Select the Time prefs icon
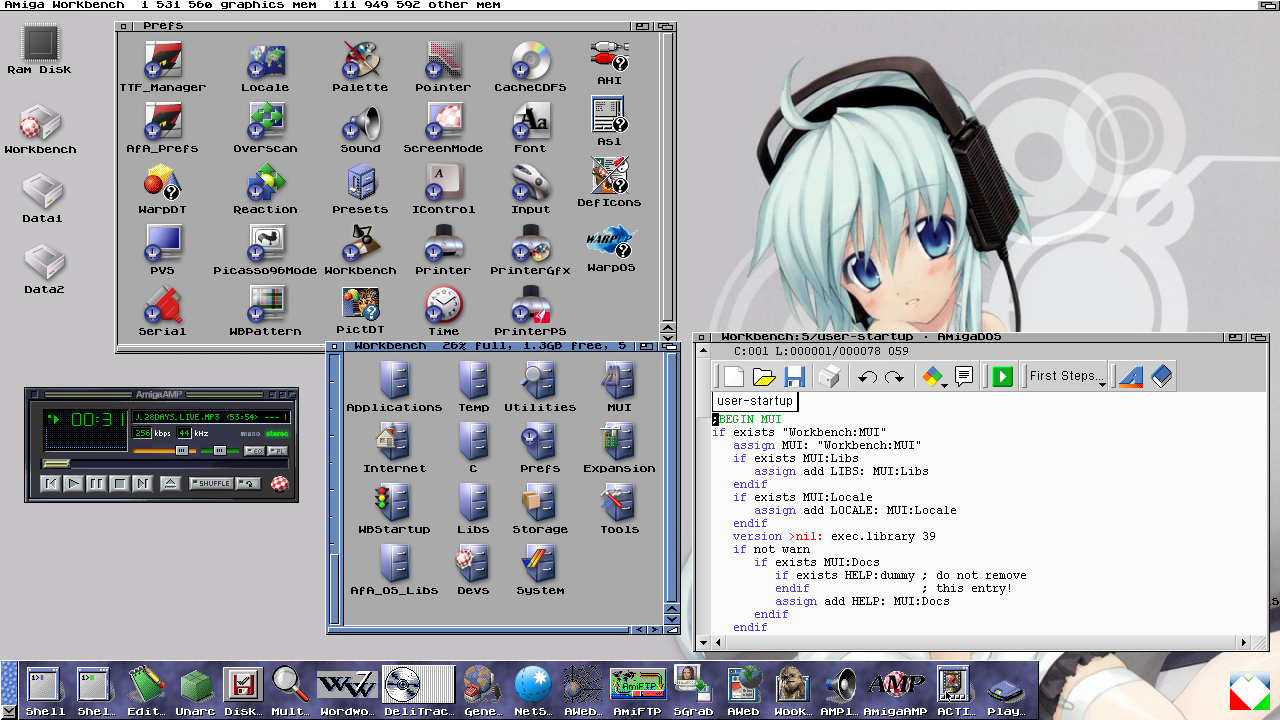Viewport: 1280px width, 720px height. pyautogui.click(x=443, y=311)
